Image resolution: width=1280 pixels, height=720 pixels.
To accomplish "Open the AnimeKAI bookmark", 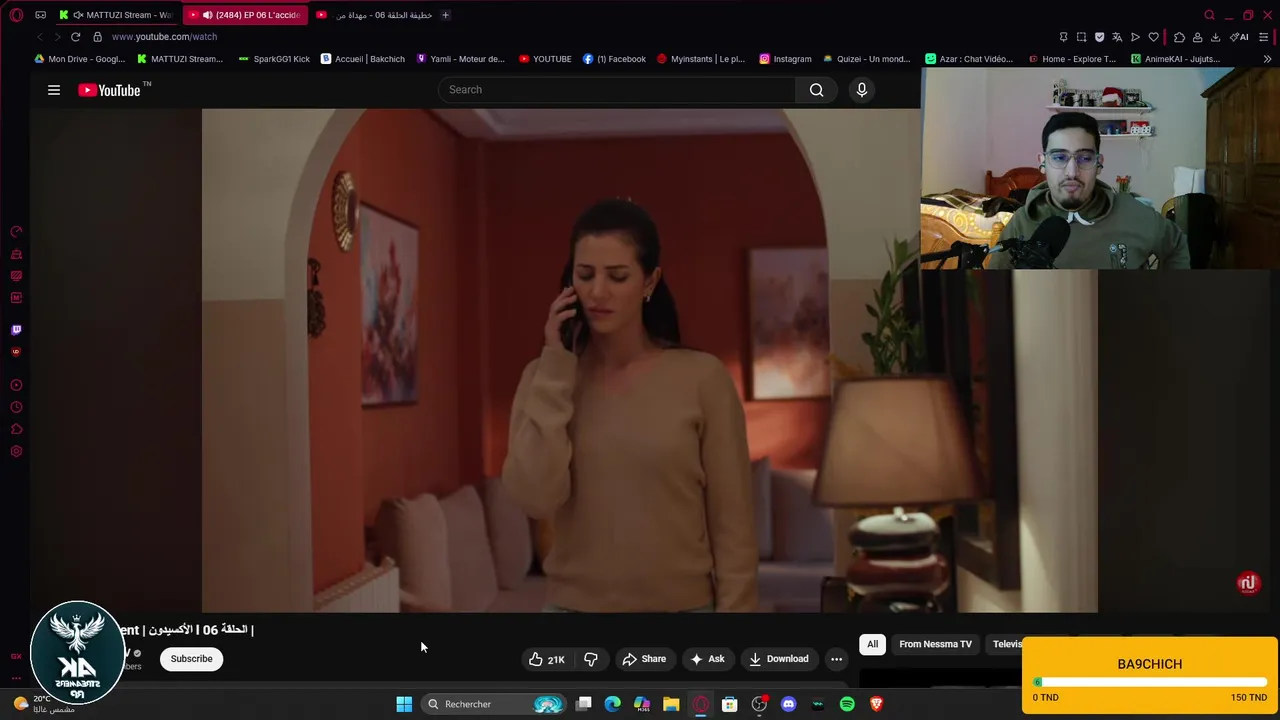I will pos(1175,59).
